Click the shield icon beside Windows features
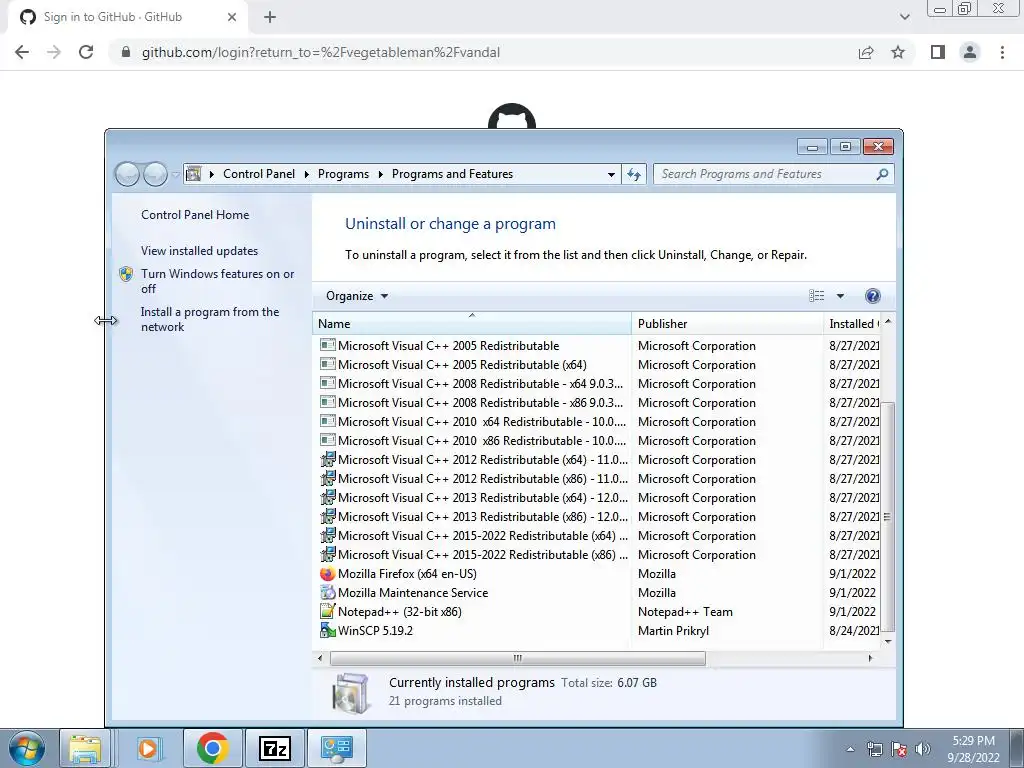The width and height of the screenshot is (1024, 768). pyautogui.click(x=126, y=274)
